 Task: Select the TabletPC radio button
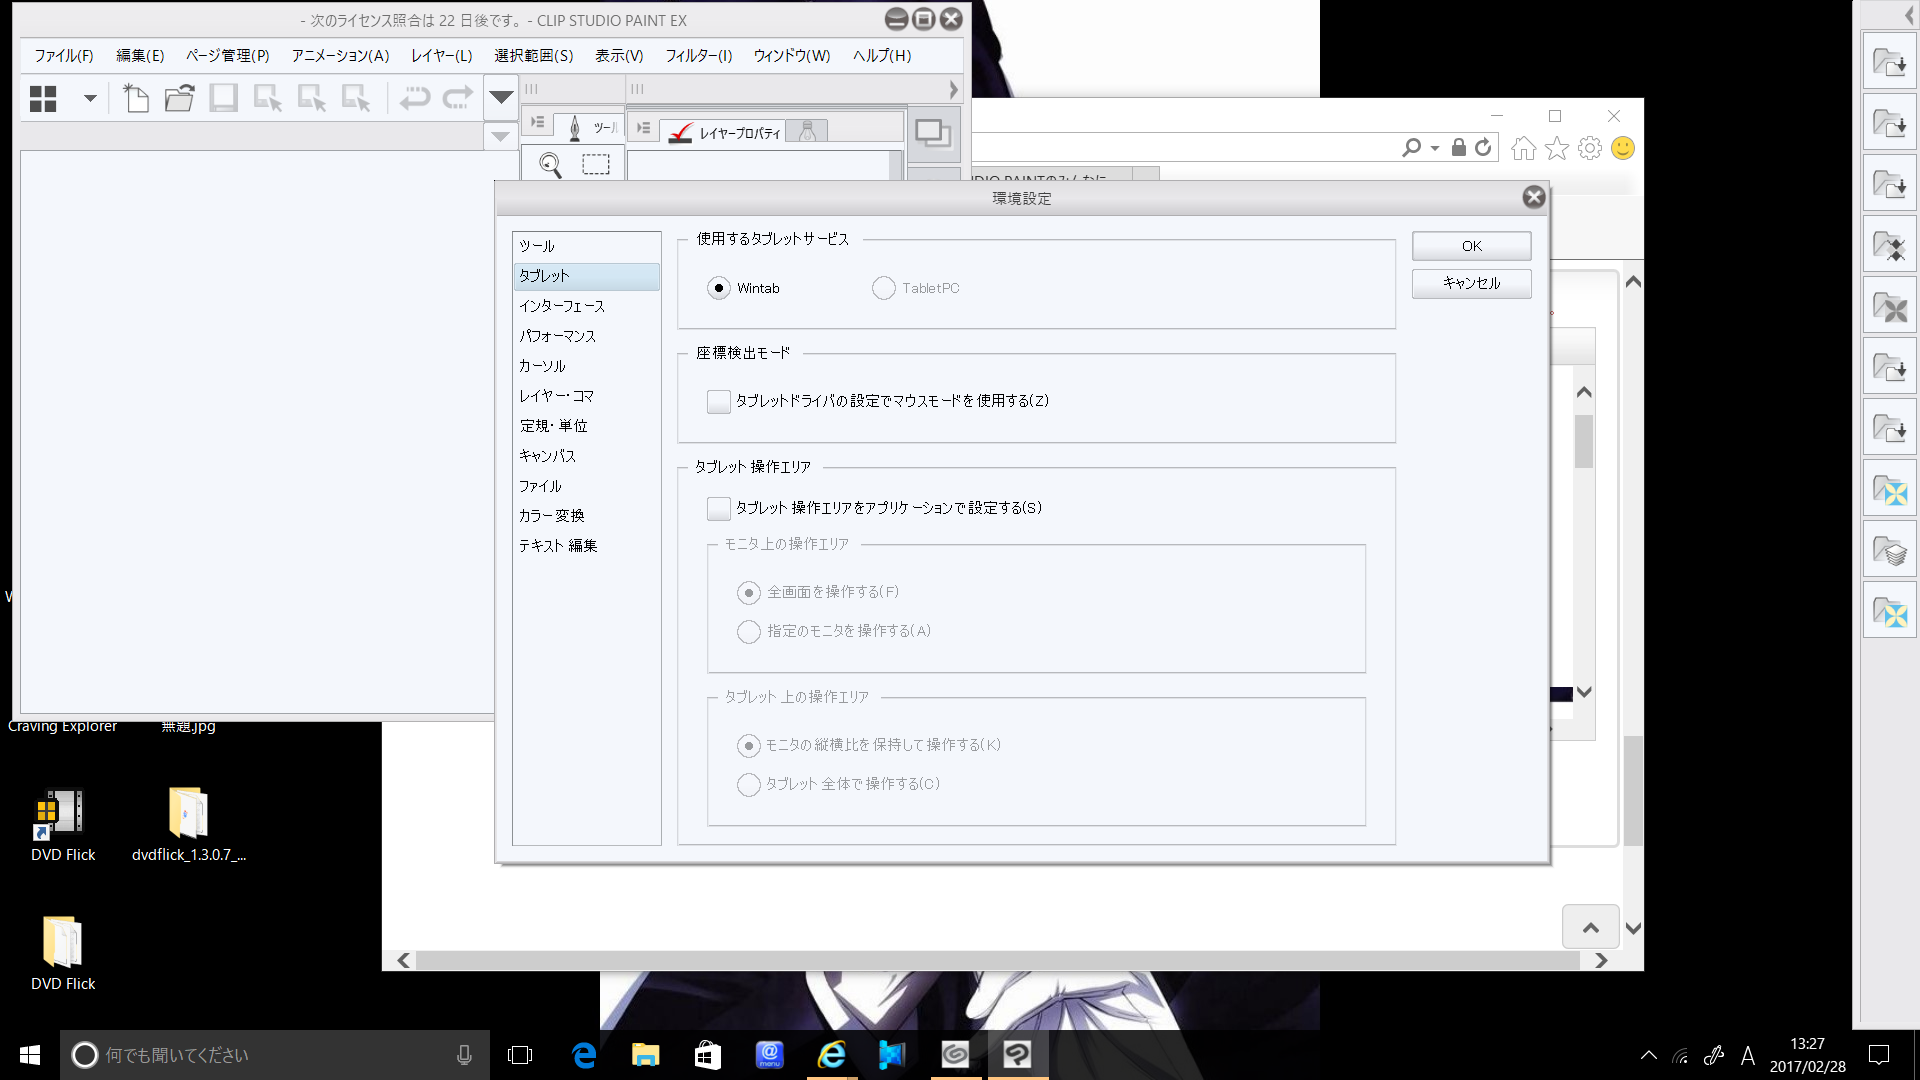pos(883,288)
